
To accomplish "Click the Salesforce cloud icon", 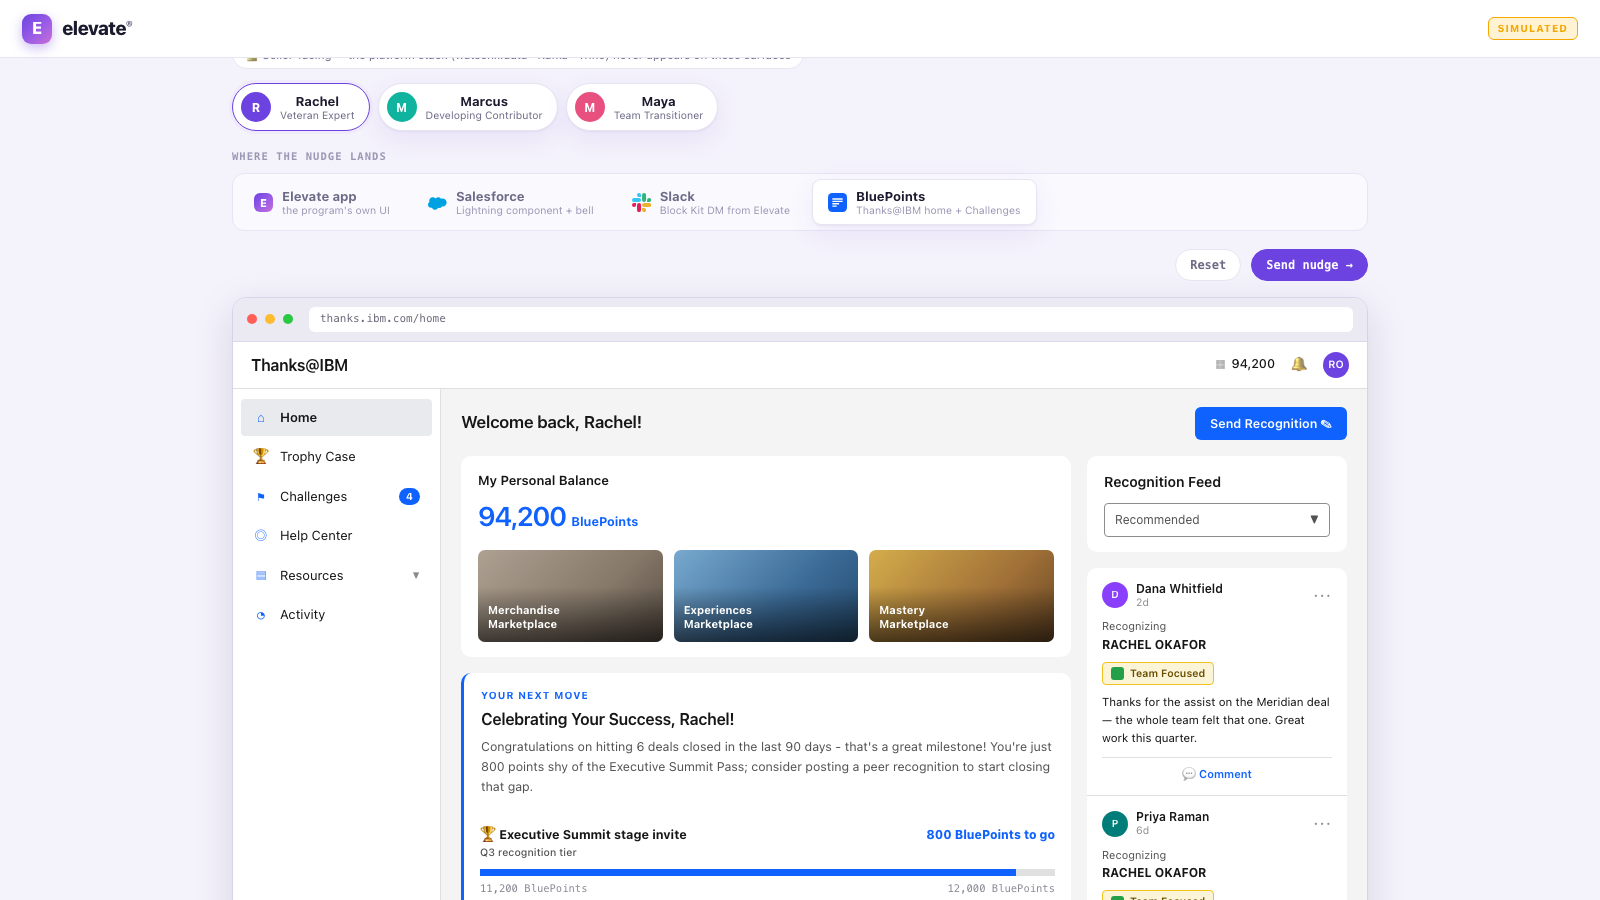I will coord(437,203).
